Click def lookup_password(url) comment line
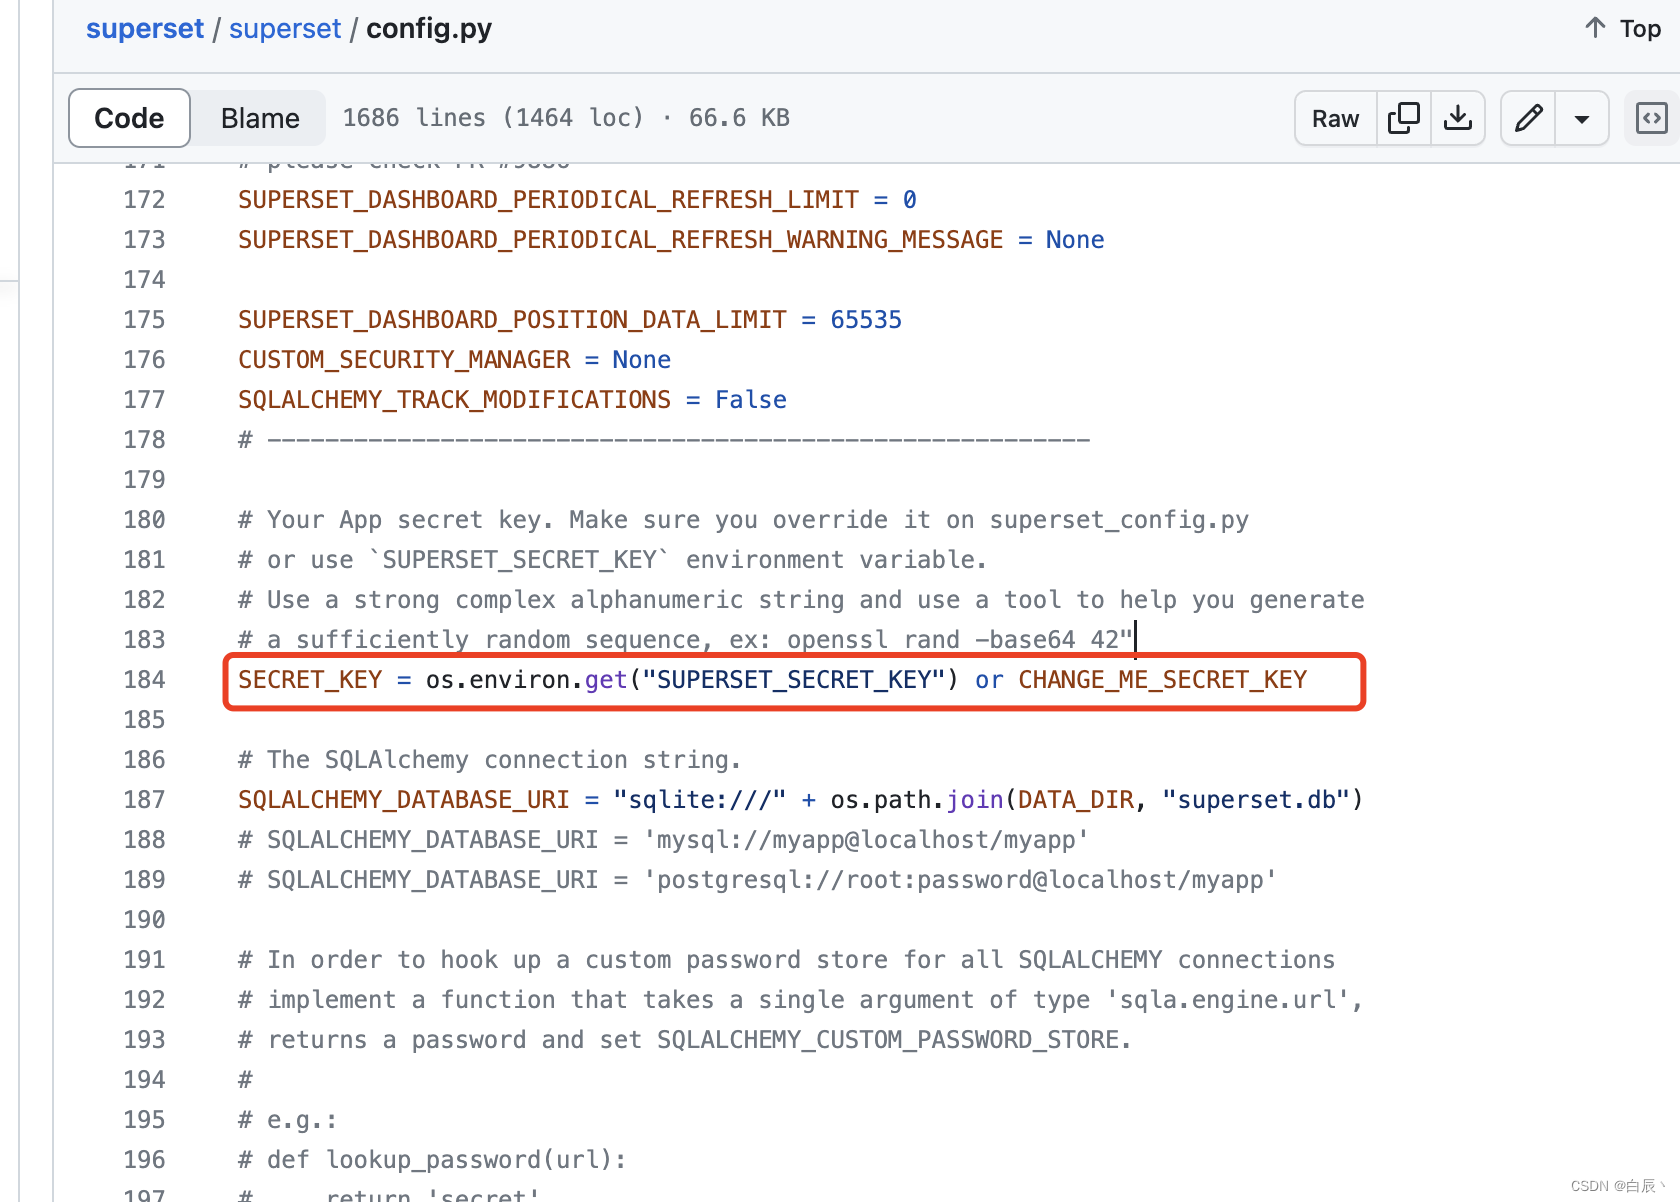The height and width of the screenshot is (1202, 1680). (432, 1160)
